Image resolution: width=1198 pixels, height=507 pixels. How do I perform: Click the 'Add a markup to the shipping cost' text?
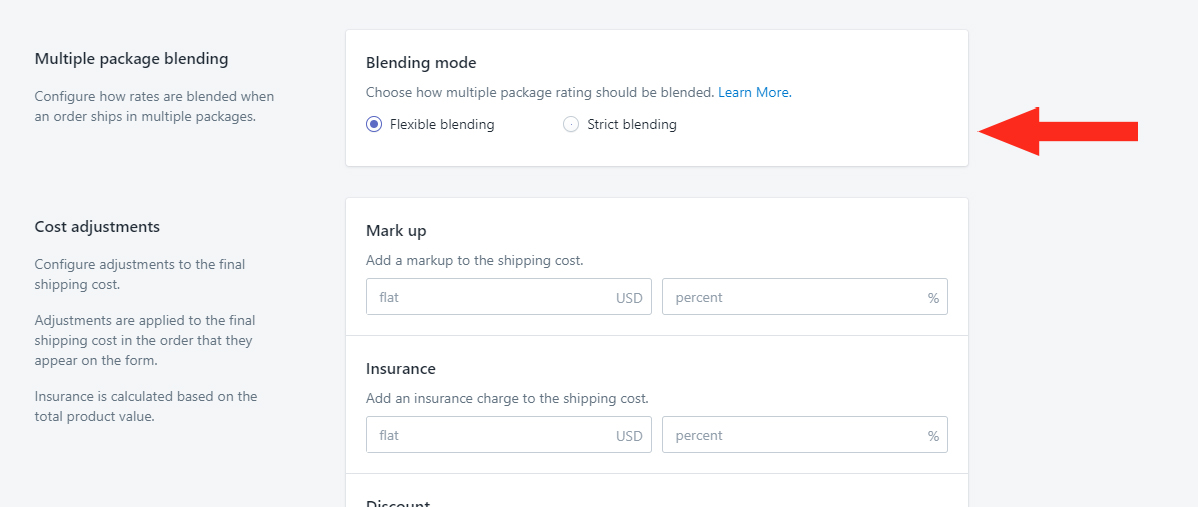tap(474, 260)
